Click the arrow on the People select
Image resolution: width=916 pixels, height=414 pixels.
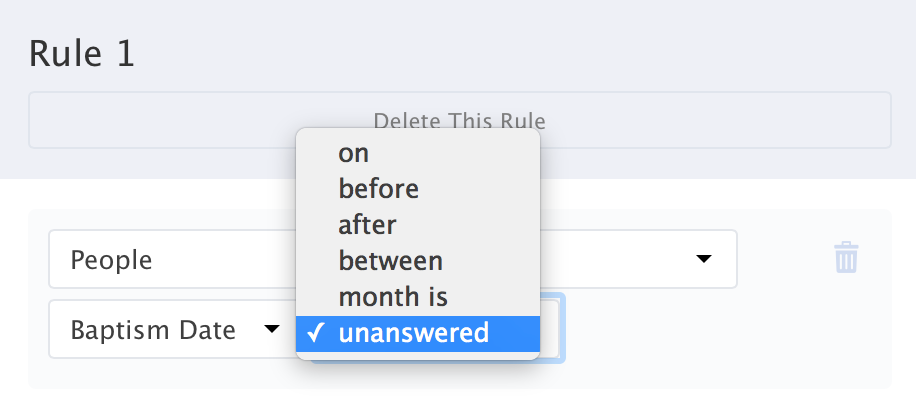click(x=704, y=259)
